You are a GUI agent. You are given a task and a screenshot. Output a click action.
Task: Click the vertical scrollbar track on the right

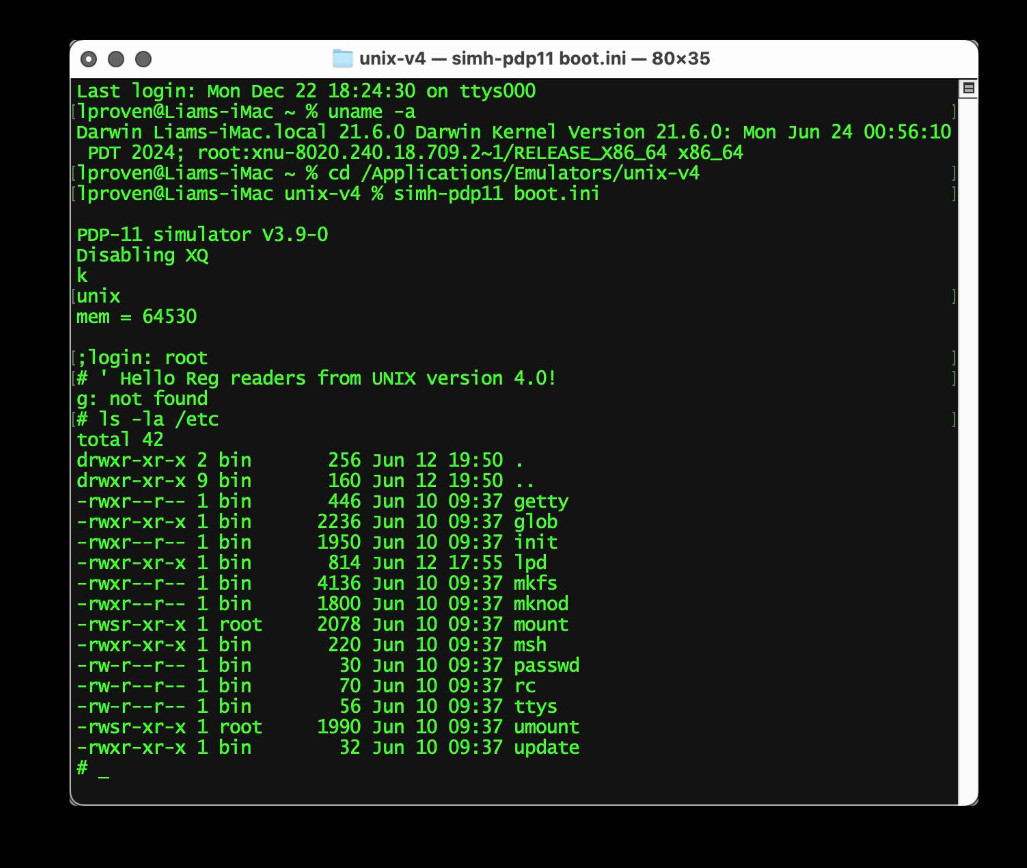(967, 450)
